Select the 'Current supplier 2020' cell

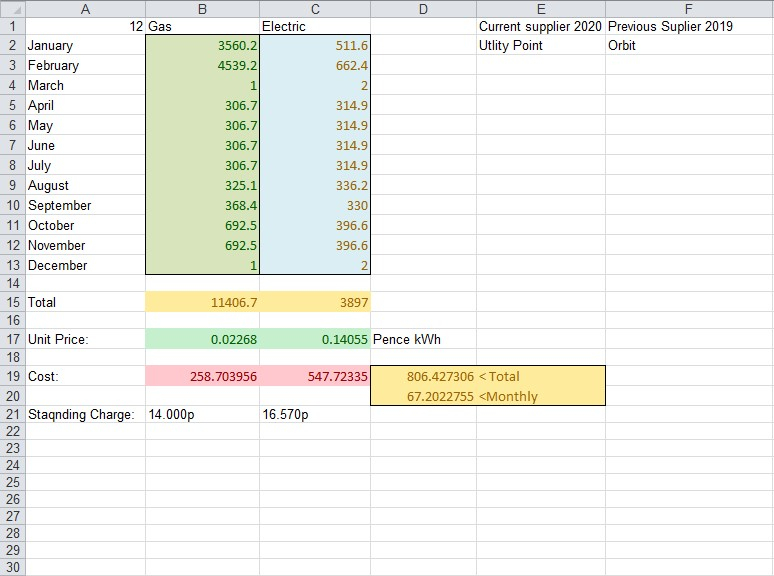(x=540, y=27)
